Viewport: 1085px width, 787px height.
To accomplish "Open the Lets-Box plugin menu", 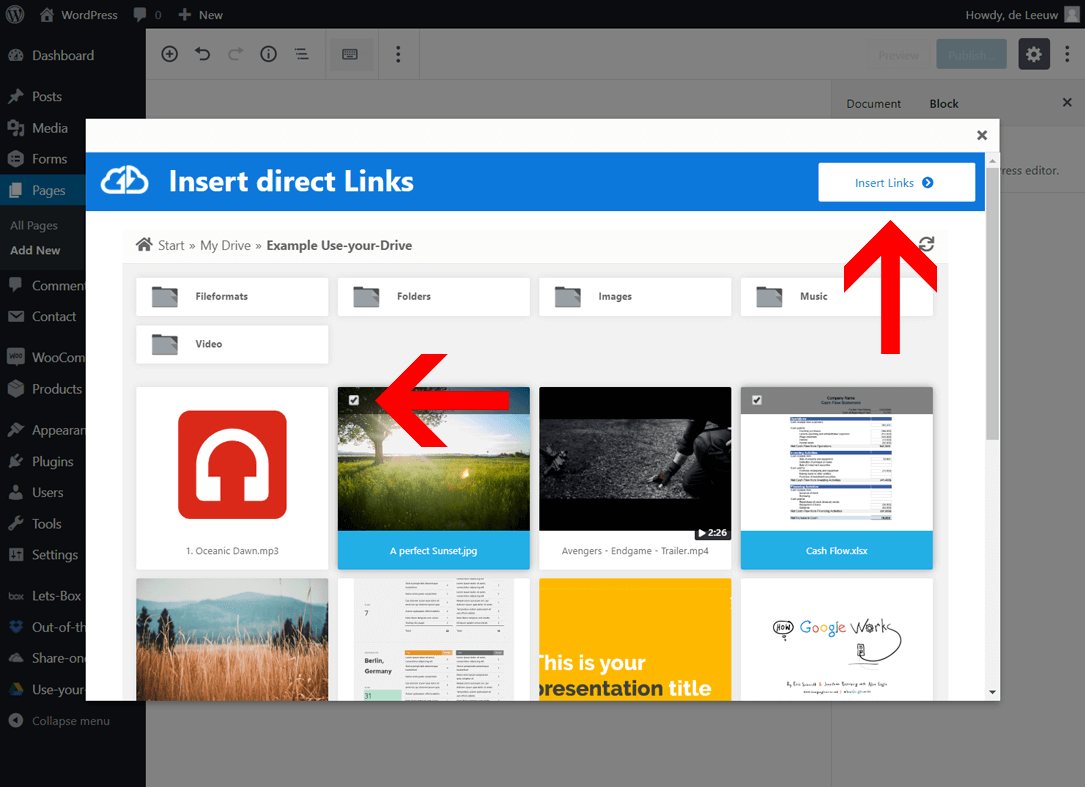I will click(45, 596).
